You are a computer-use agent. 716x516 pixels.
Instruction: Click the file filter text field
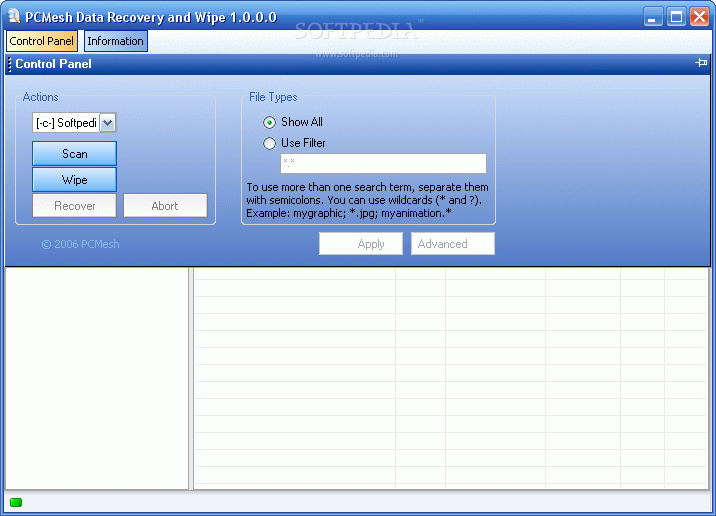pyautogui.click(x=383, y=163)
